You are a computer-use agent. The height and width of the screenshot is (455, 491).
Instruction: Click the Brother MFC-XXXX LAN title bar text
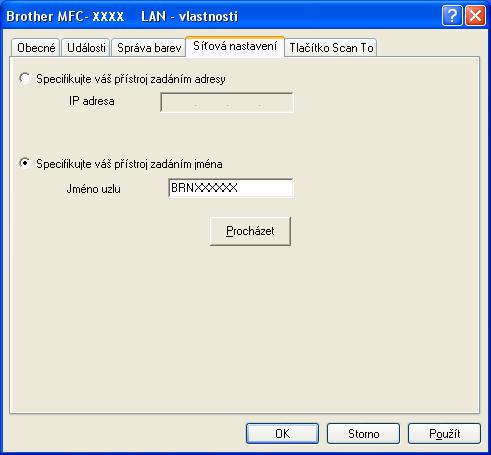pos(122,16)
